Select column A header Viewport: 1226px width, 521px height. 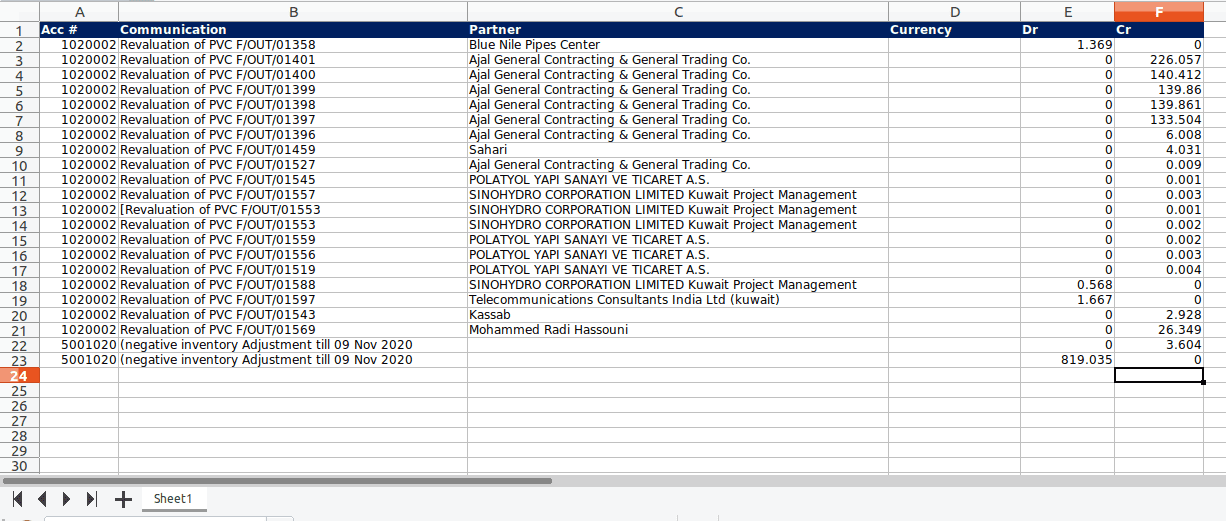coord(79,11)
